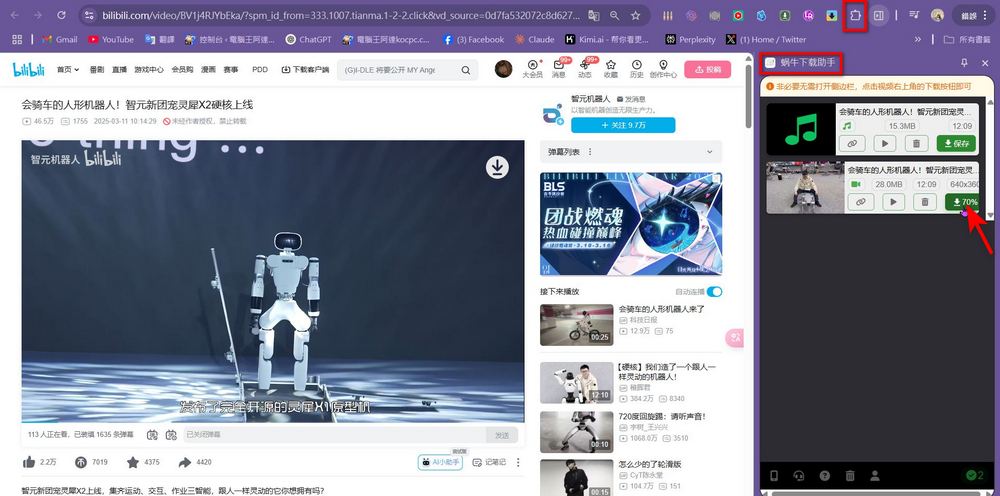The width and height of the screenshot is (1000, 496).
Task: Click the phone icon in panel footer
Action: tap(774, 476)
